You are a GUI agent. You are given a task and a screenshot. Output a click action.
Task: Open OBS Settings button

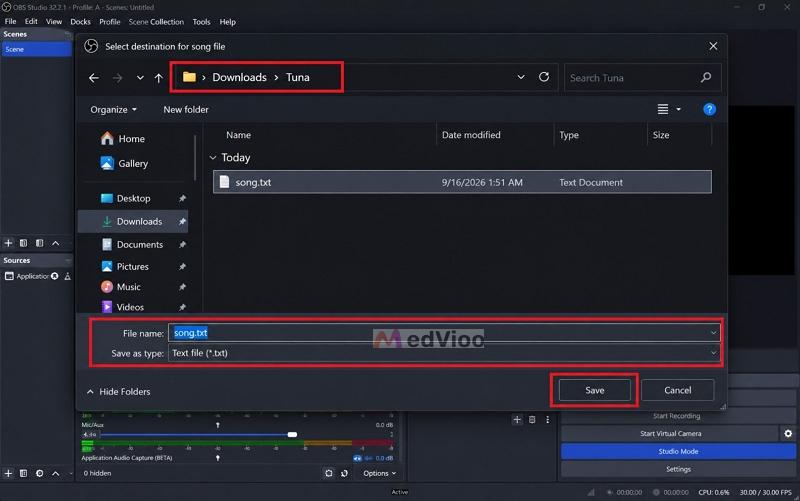[x=678, y=469]
